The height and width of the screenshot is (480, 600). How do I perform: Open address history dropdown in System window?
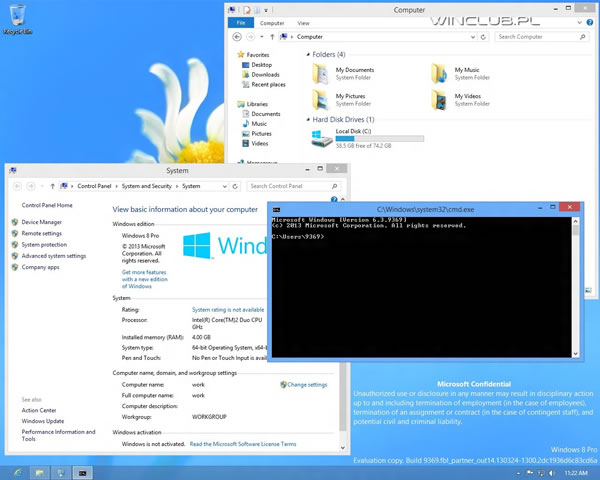pos(225,186)
